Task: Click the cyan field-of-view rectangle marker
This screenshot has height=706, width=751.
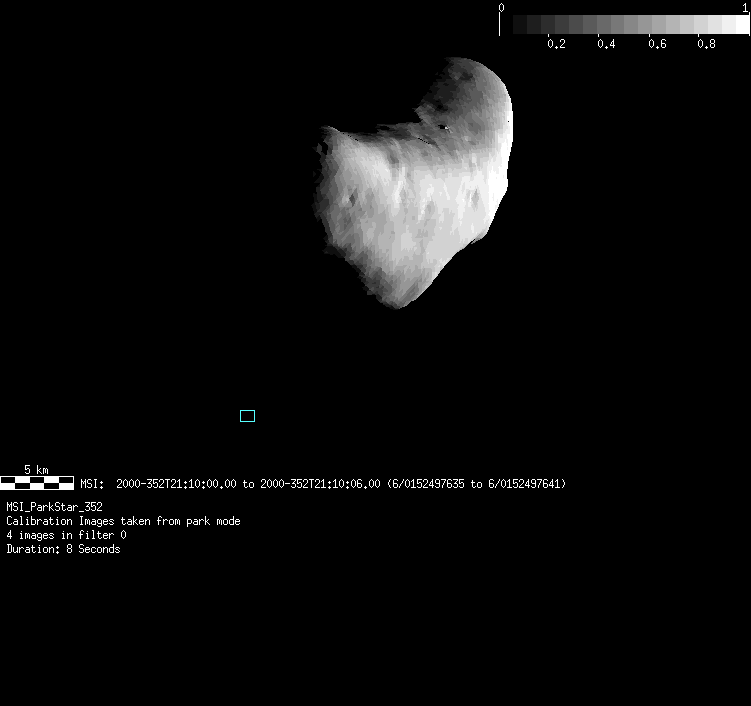Action: [x=247, y=416]
